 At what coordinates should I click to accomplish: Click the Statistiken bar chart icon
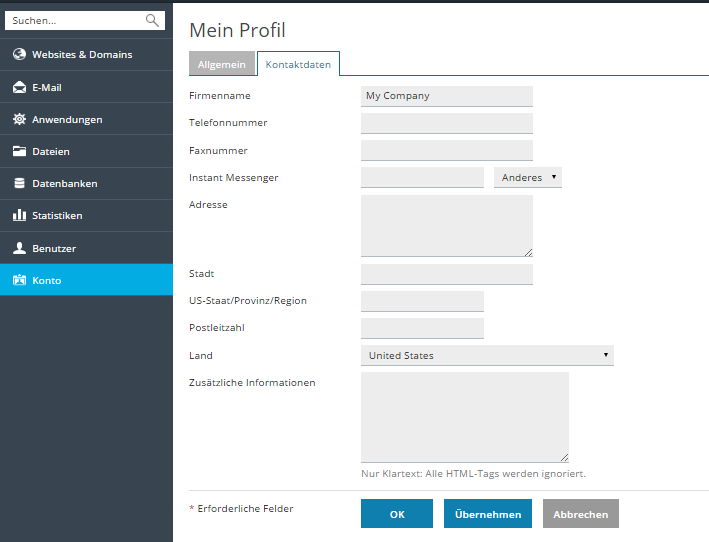(19, 216)
